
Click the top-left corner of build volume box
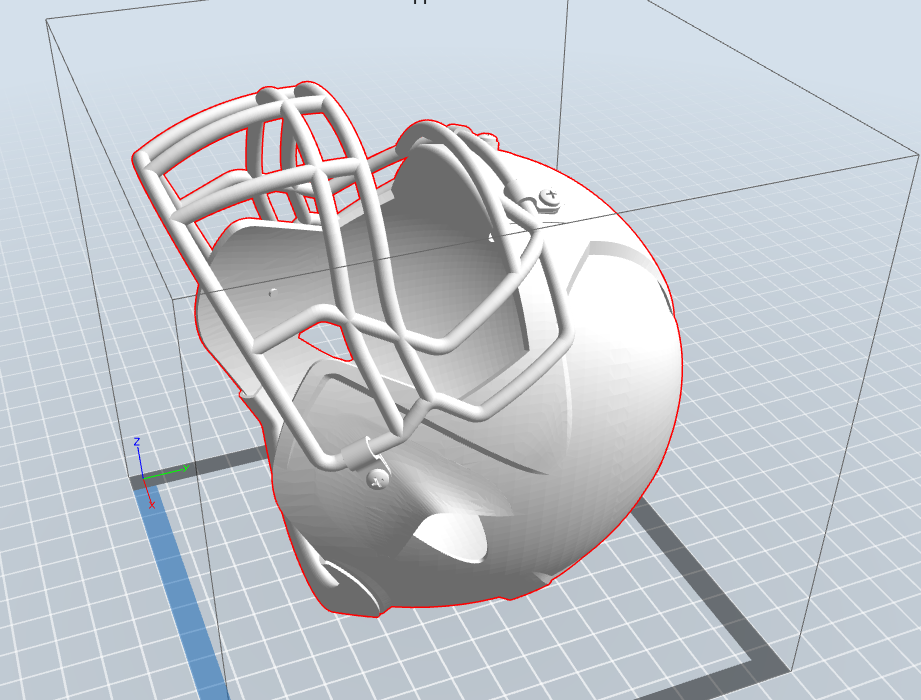47,21
